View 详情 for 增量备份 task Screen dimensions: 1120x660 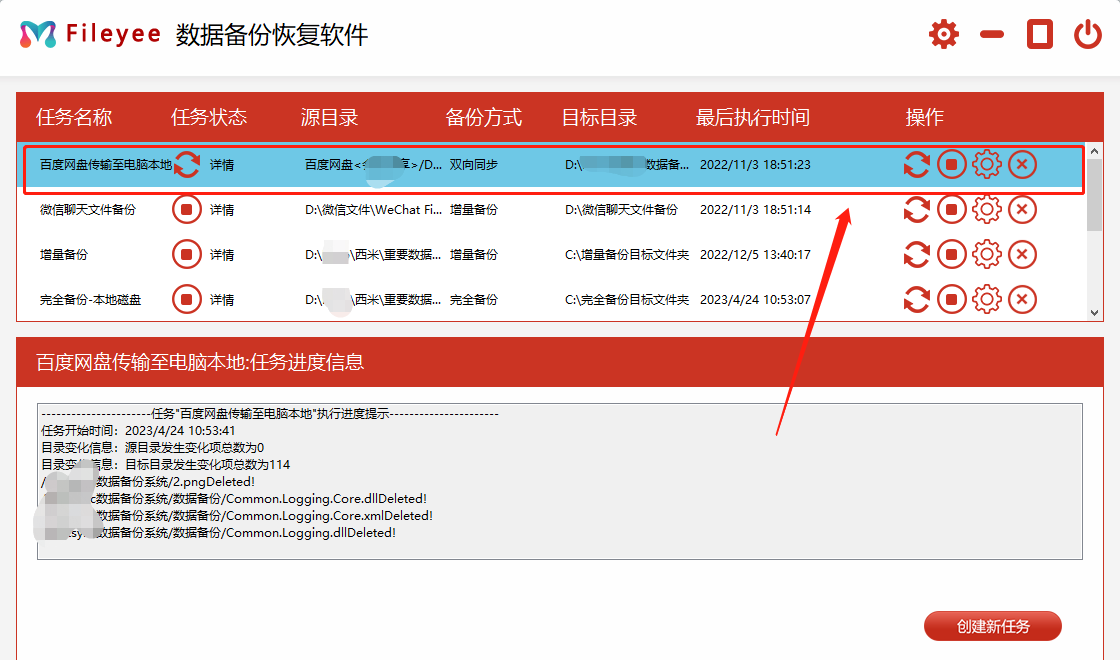coord(222,255)
